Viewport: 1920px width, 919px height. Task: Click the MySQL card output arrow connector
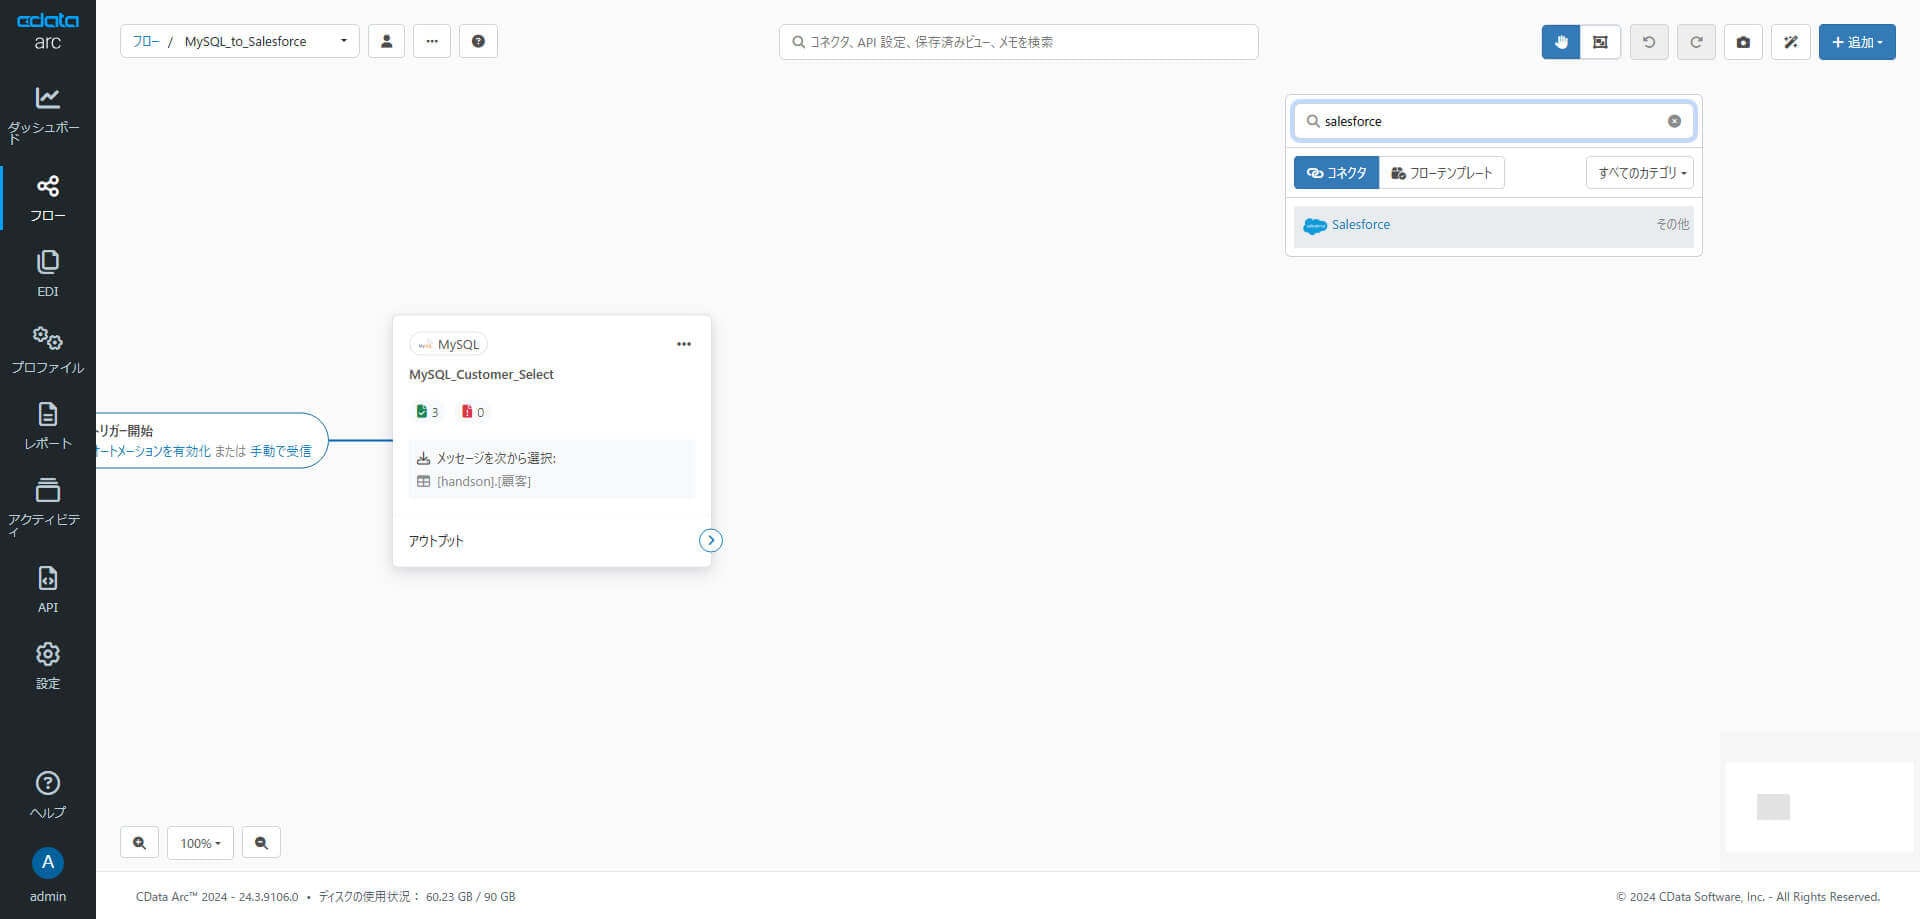tap(710, 540)
